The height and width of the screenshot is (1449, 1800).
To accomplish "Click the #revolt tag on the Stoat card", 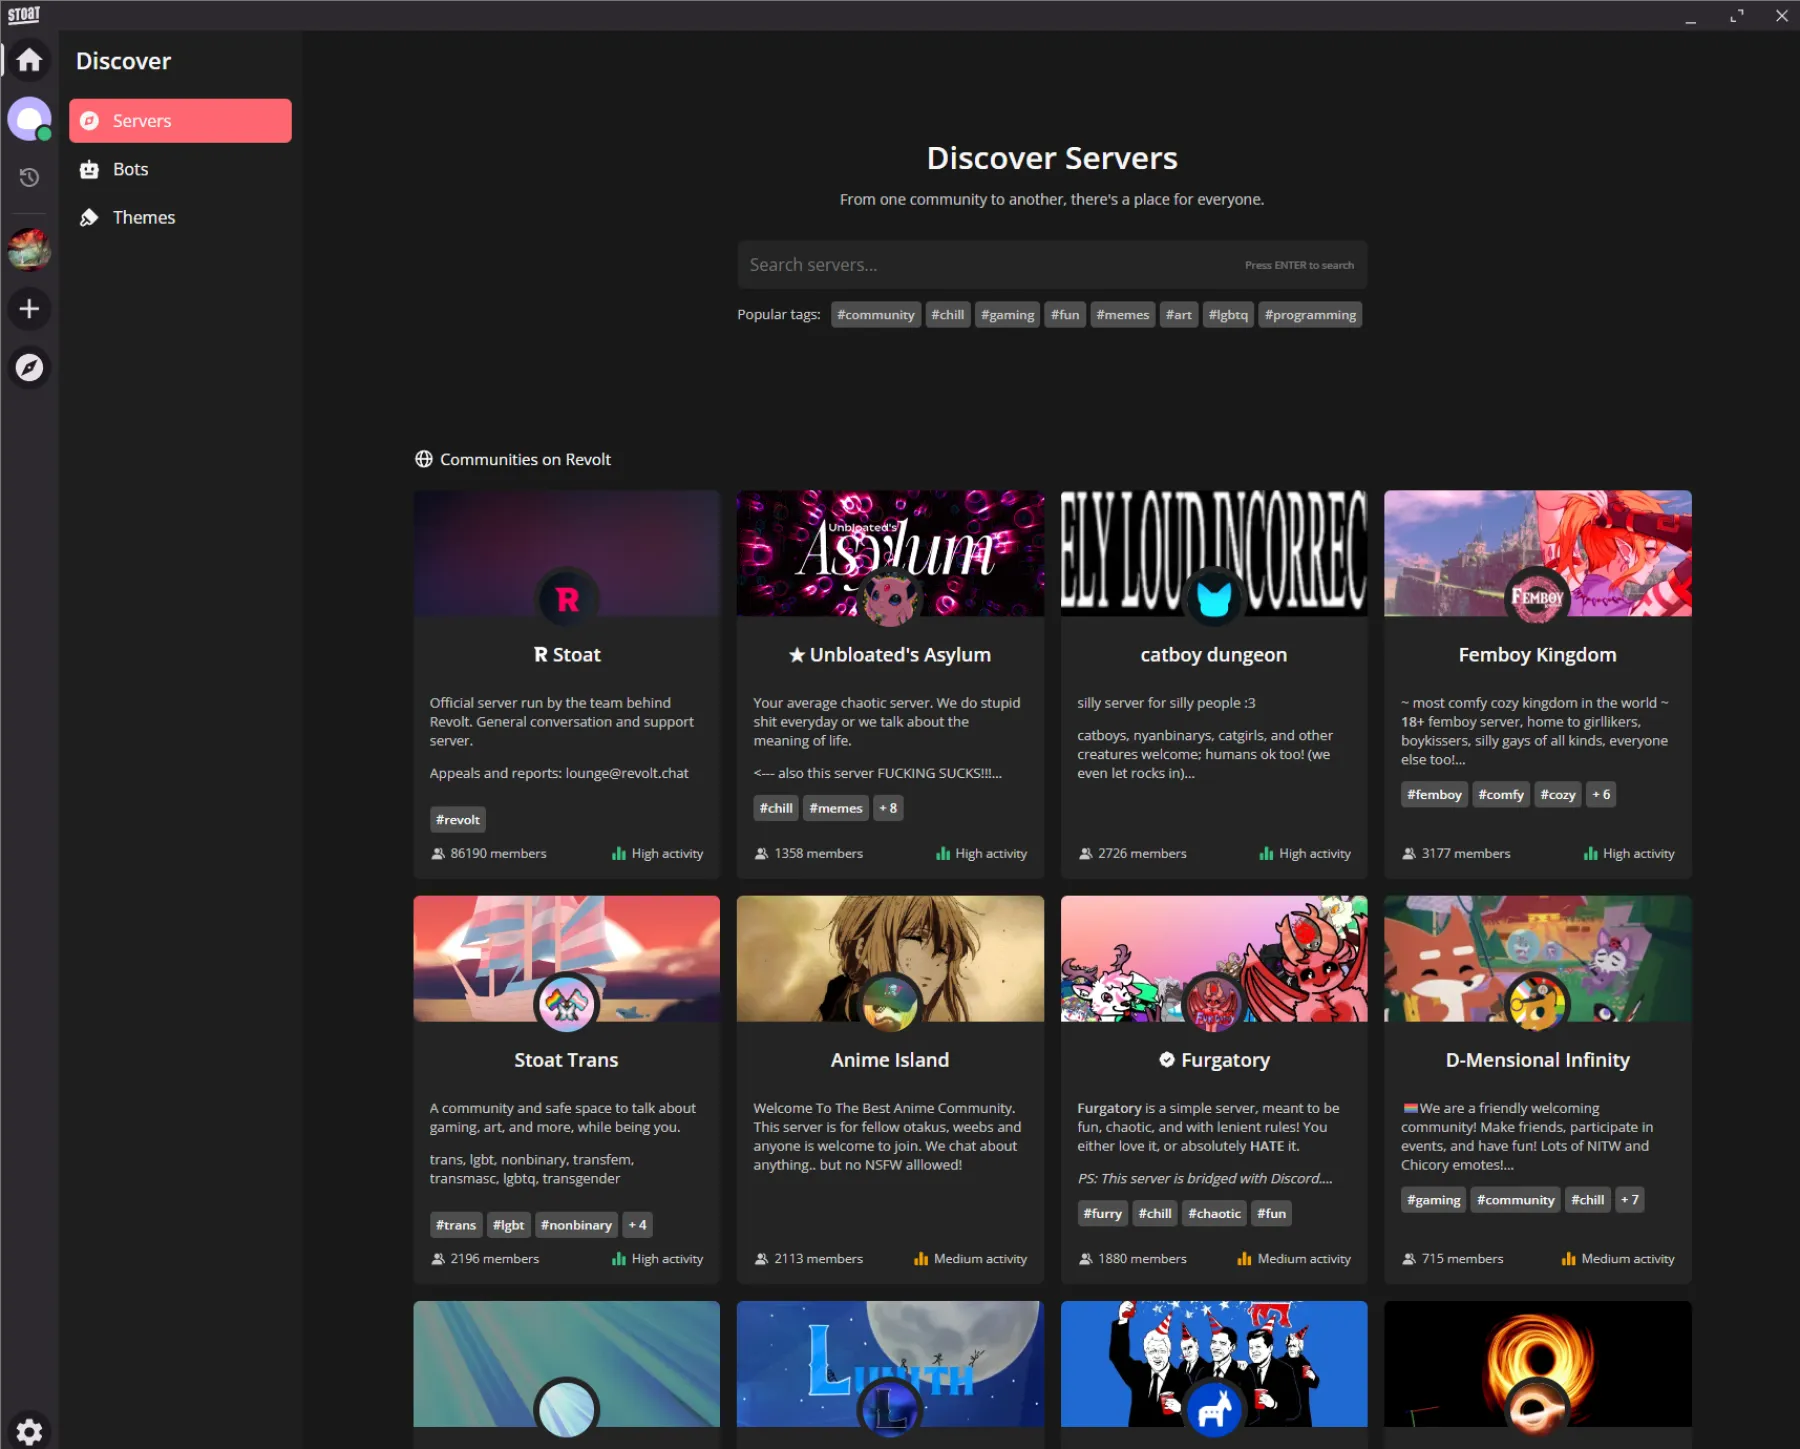I will pyautogui.click(x=457, y=819).
